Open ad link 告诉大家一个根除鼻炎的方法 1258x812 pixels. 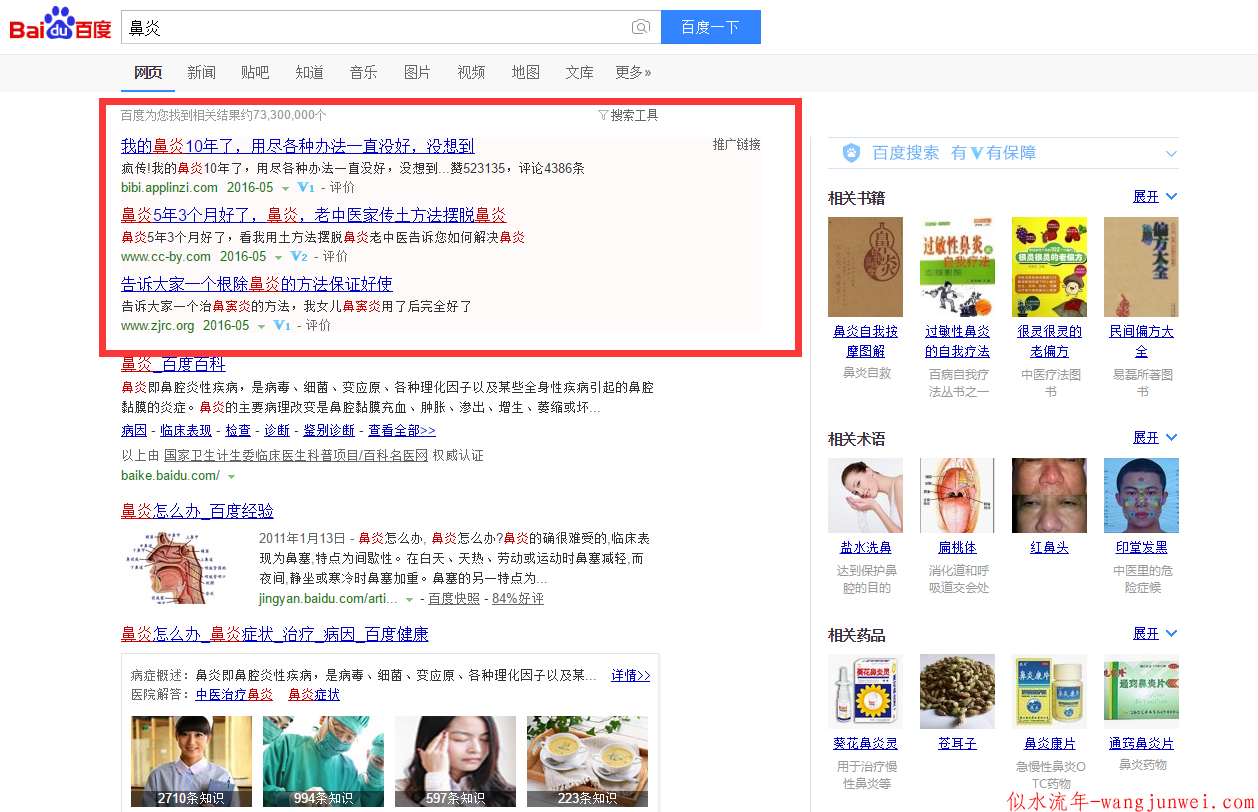[257, 284]
